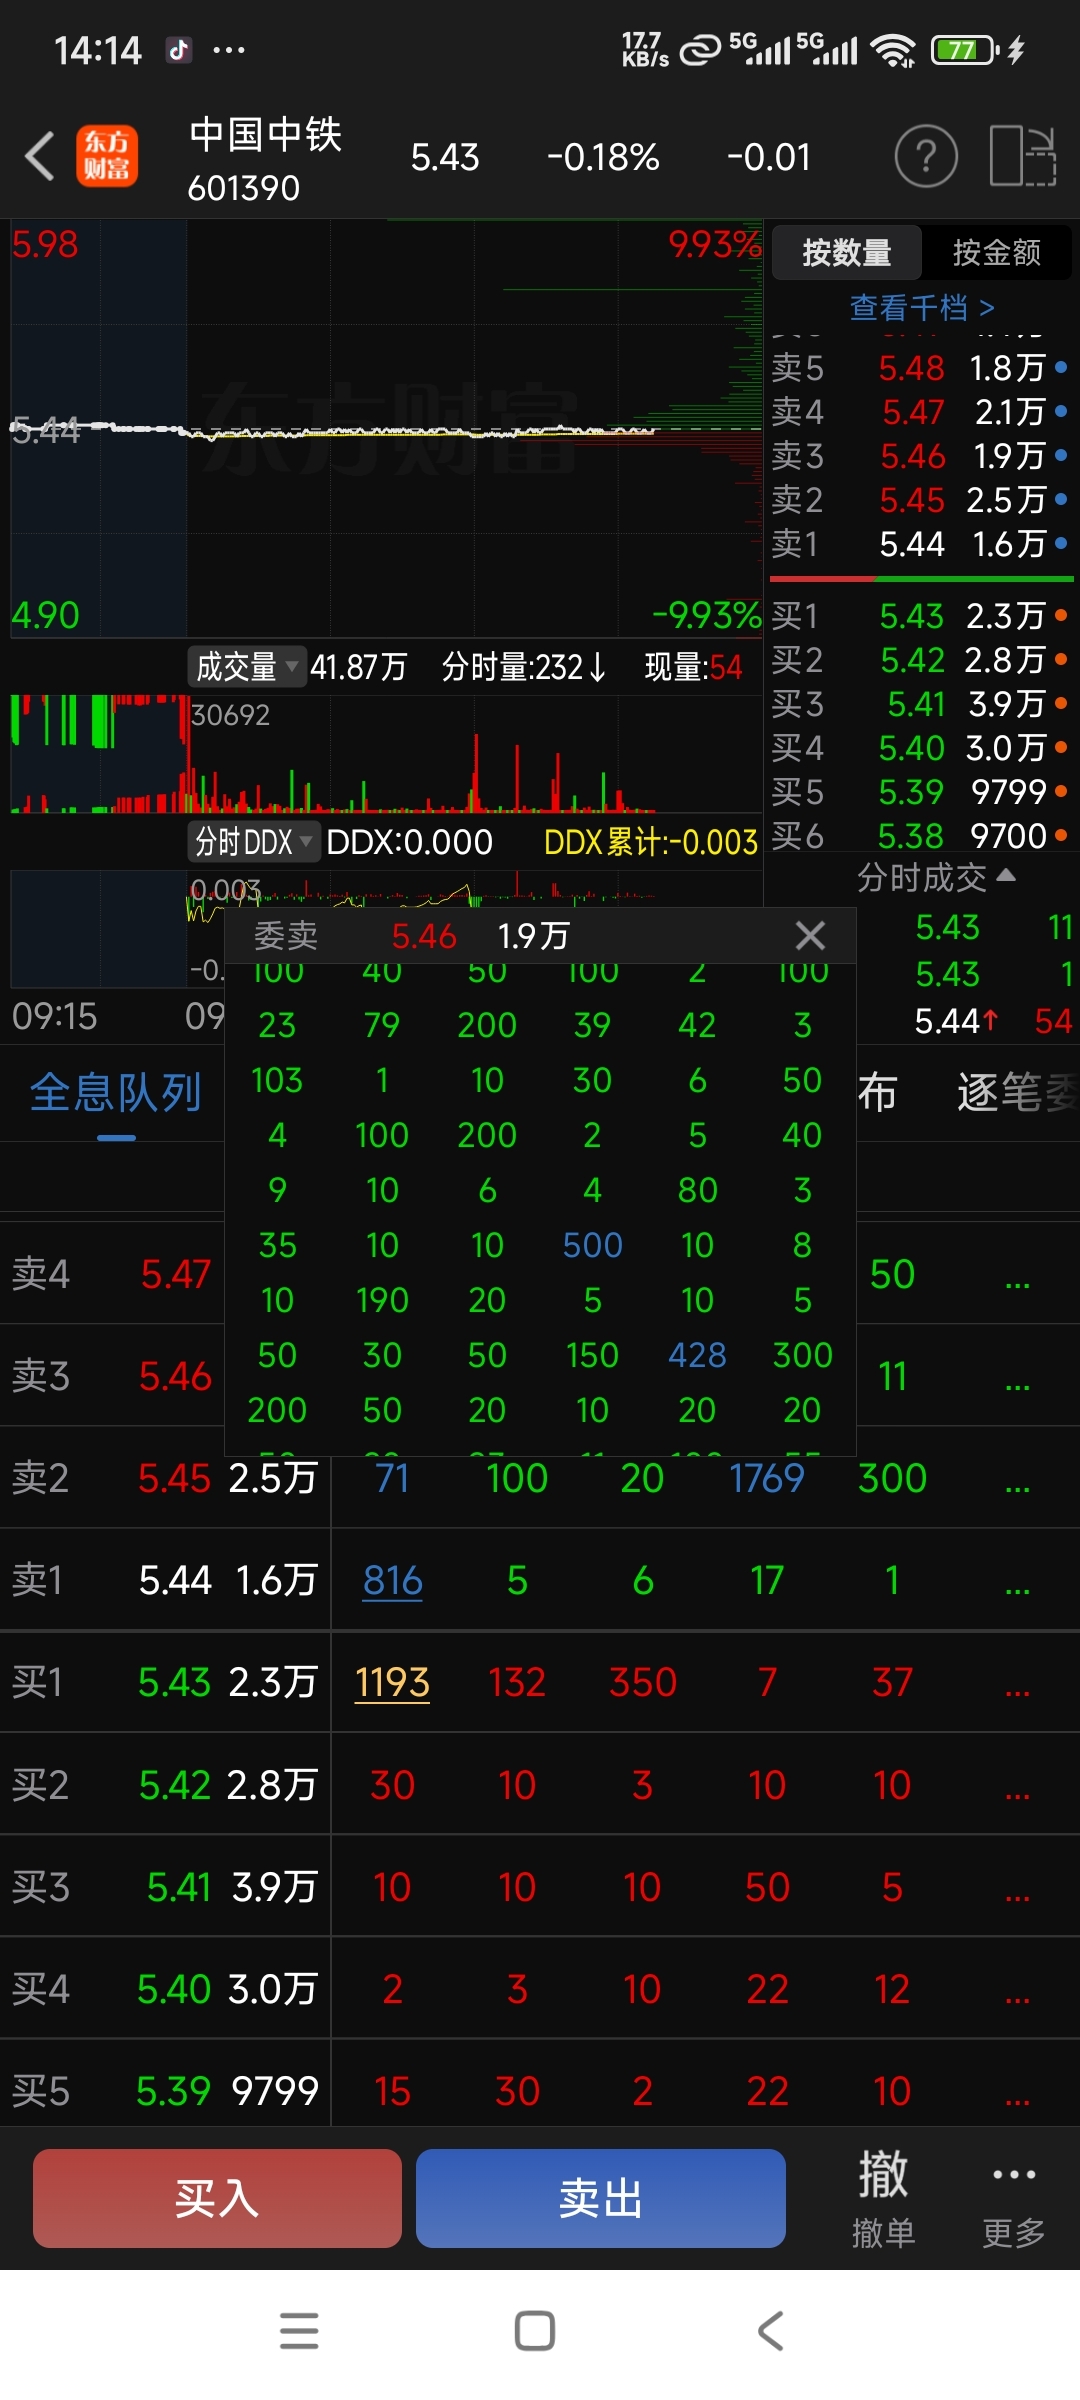
Task: Tap orange dot beside 买3 5.41
Action: coord(1061,703)
